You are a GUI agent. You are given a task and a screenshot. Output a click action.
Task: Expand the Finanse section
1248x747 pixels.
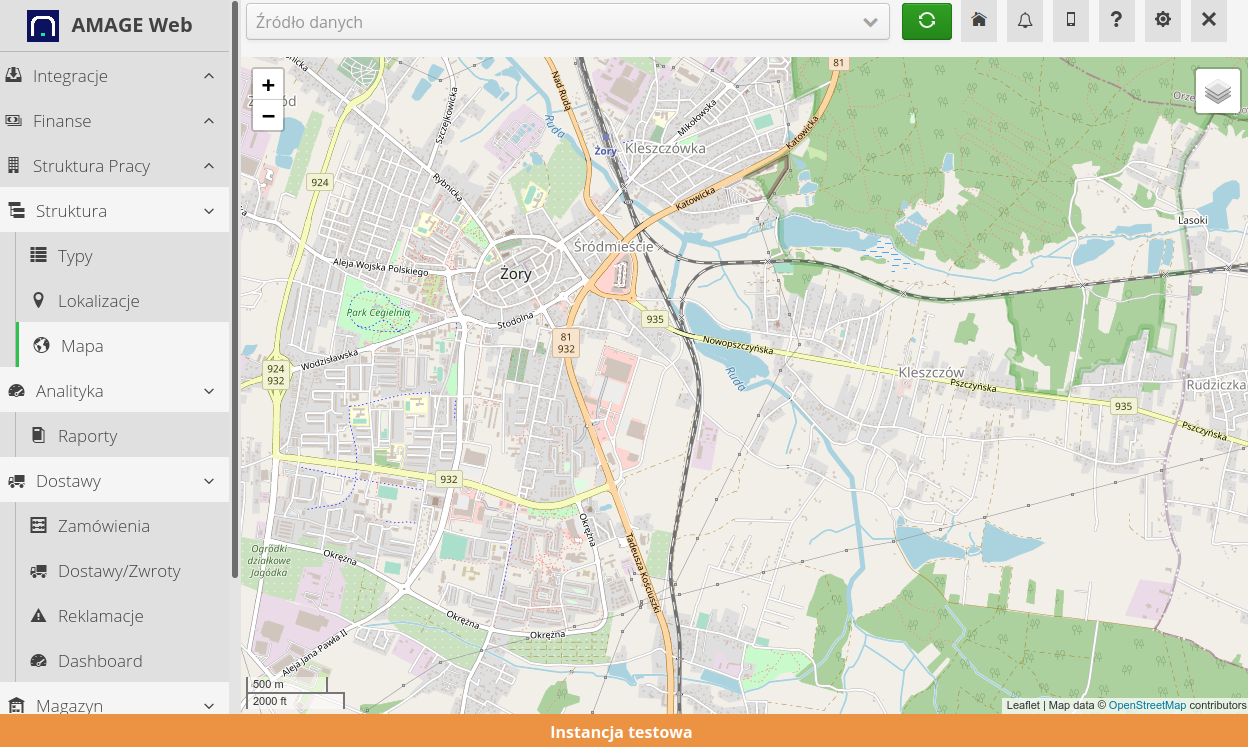pos(114,121)
